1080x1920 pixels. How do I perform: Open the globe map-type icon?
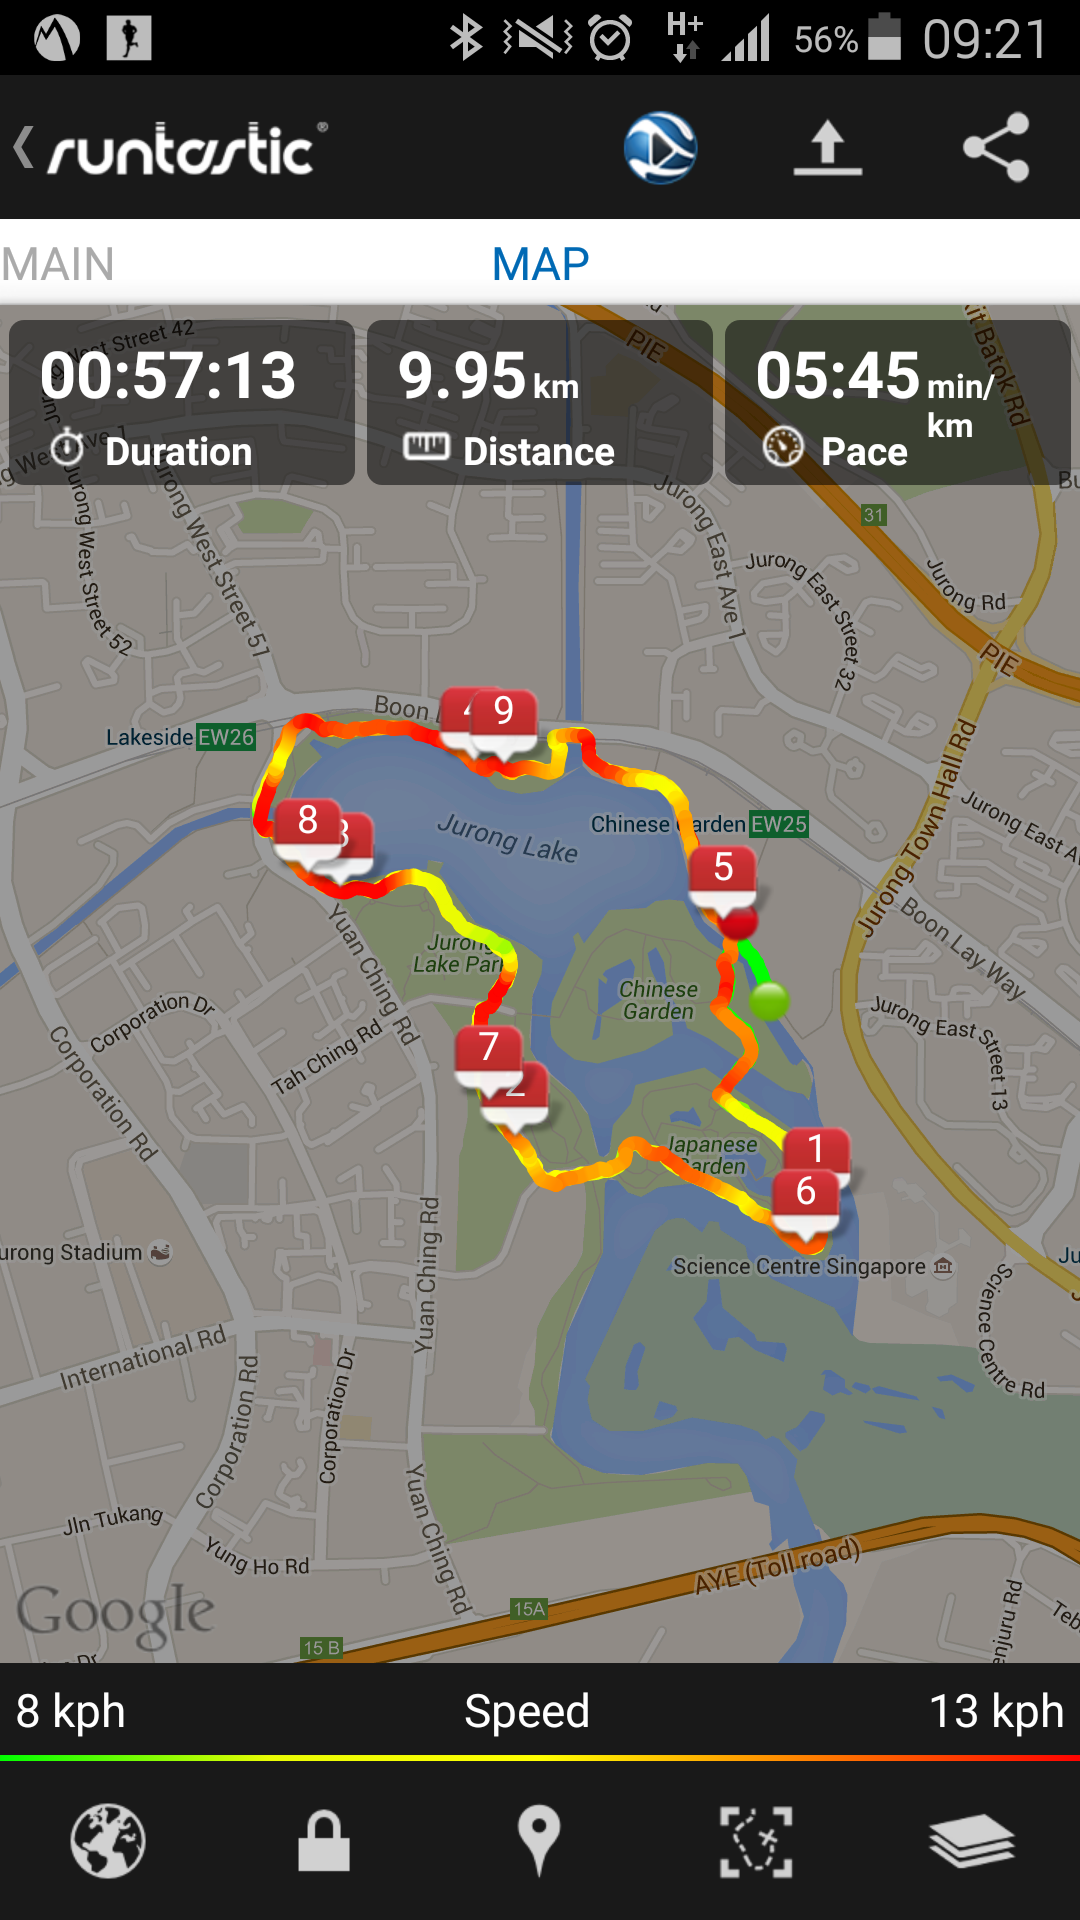click(108, 1841)
